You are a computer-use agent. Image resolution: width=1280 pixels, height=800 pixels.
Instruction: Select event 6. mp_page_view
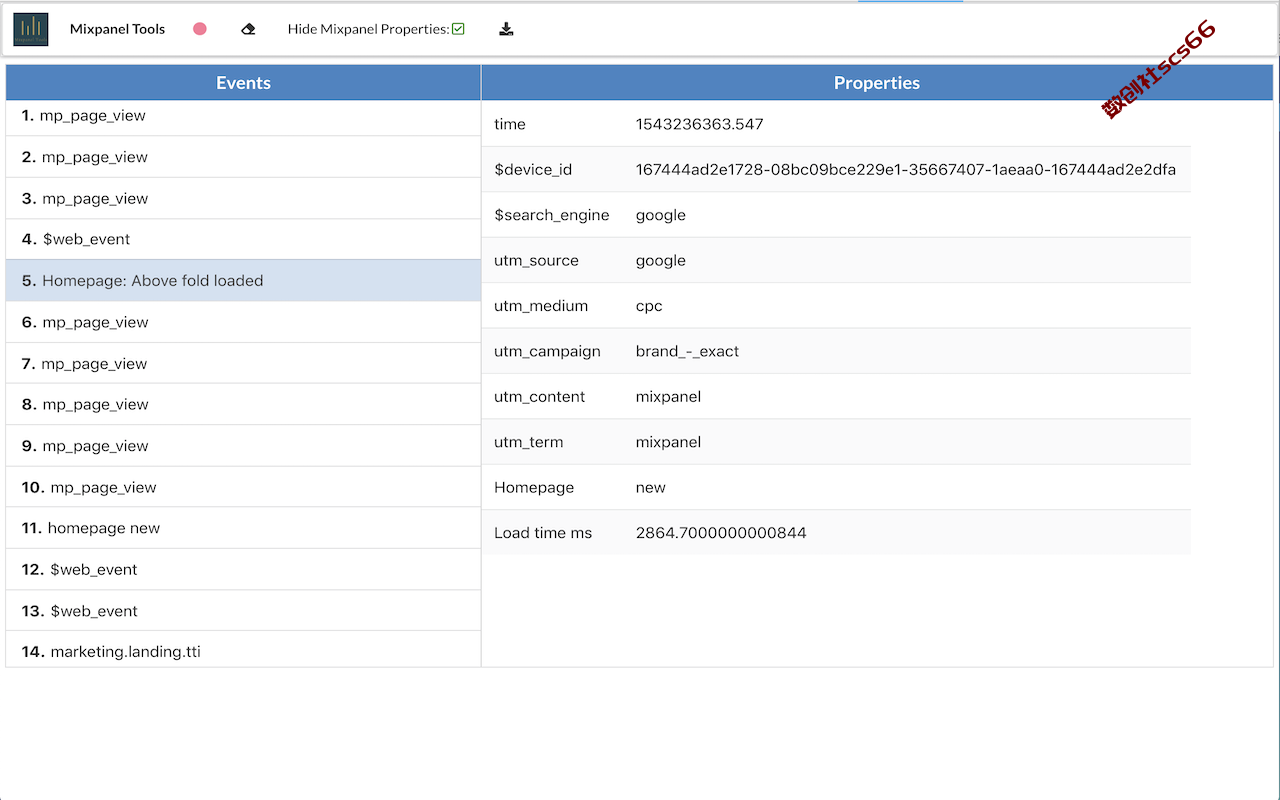coord(243,322)
